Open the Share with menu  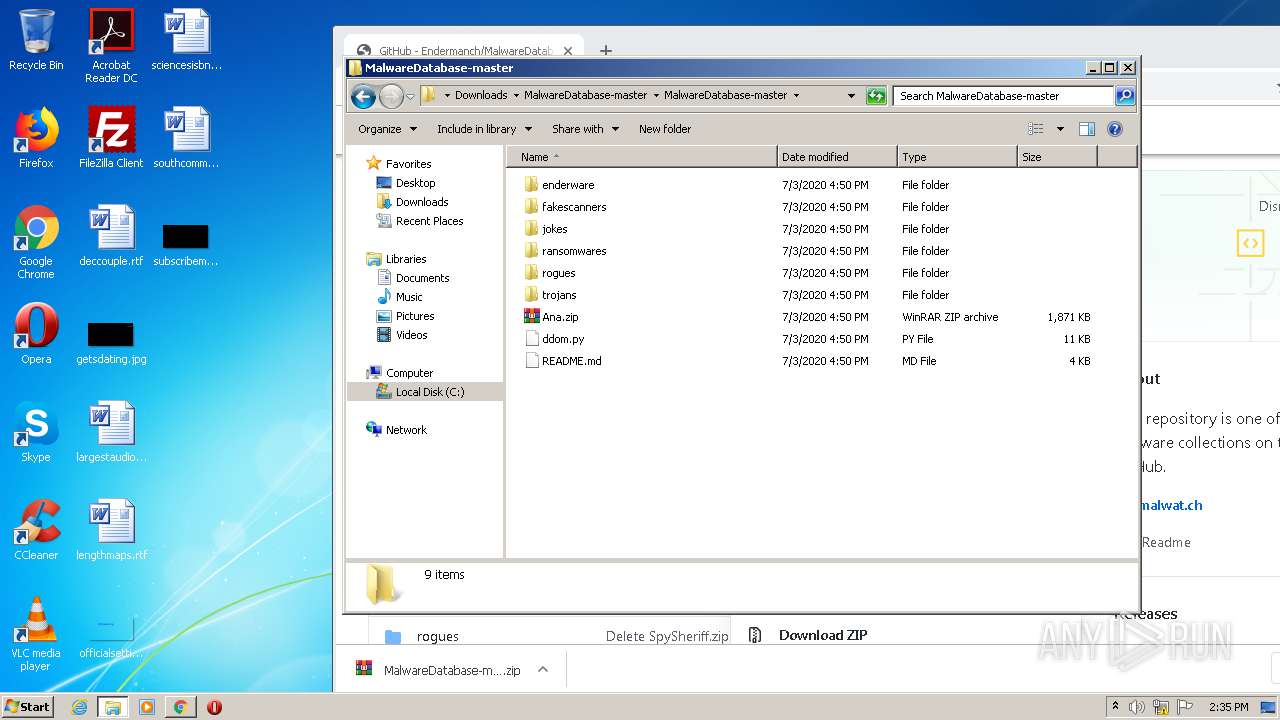point(585,129)
